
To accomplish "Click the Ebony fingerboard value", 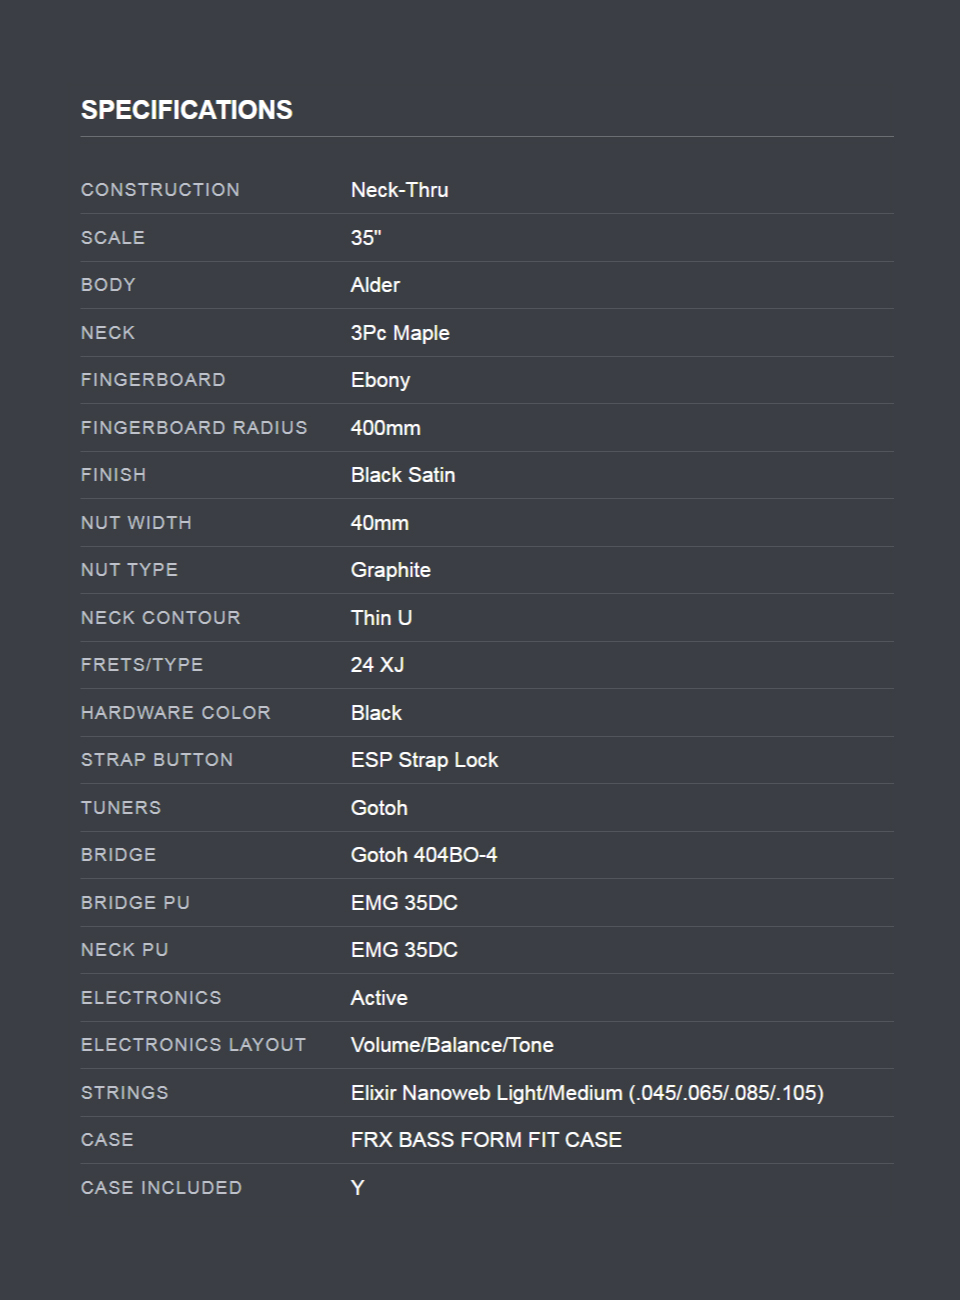I will click(380, 380).
